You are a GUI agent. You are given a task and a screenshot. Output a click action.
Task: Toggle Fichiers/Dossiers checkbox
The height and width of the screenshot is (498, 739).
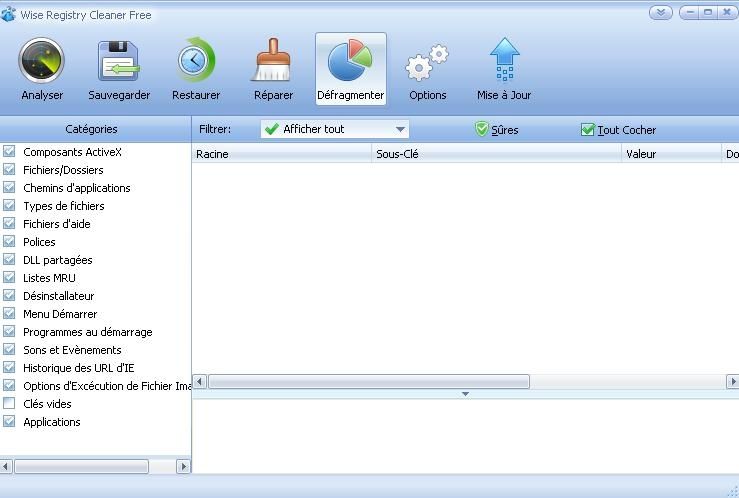click(x=9, y=169)
